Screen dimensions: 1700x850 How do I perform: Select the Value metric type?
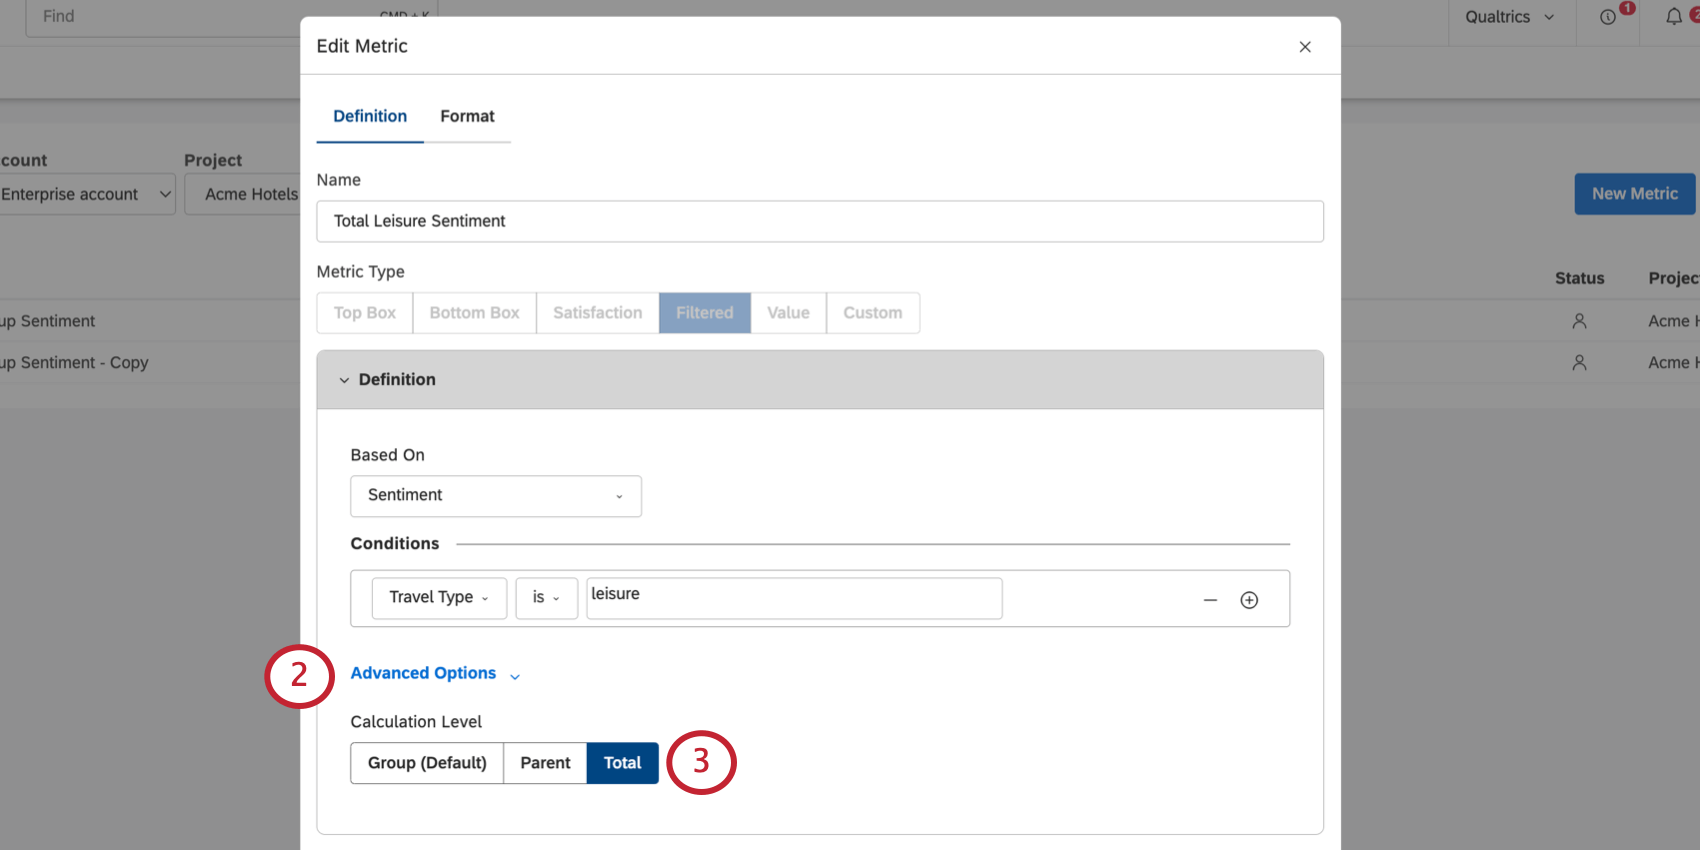coord(789,313)
